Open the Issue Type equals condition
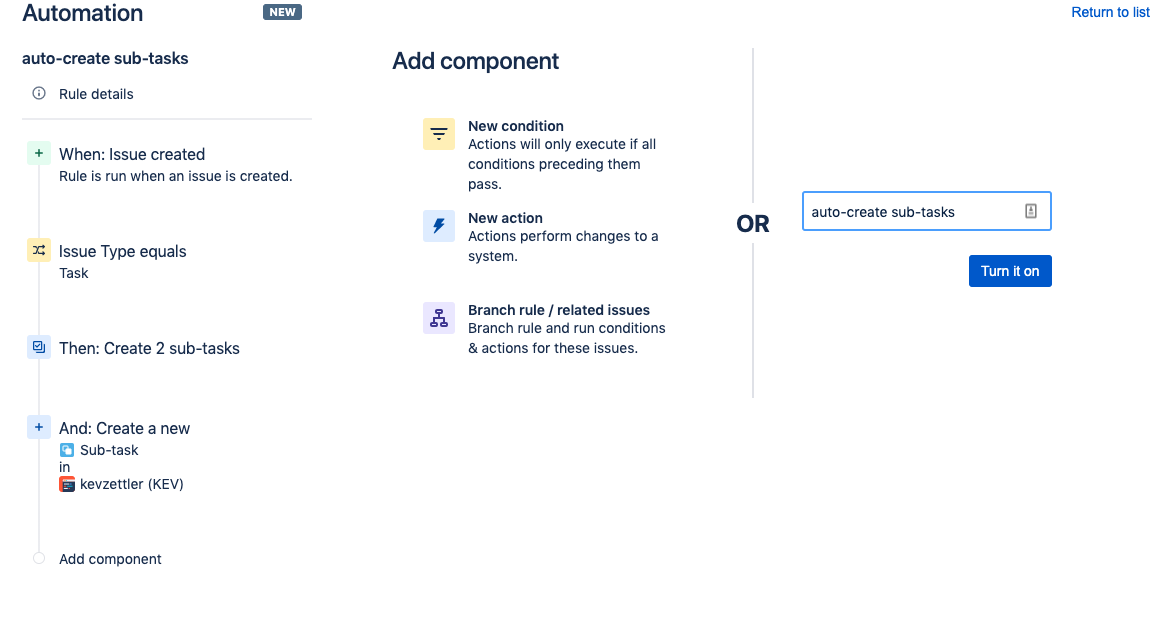Viewport: 1158px width, 631px height. tap(122, 251)
